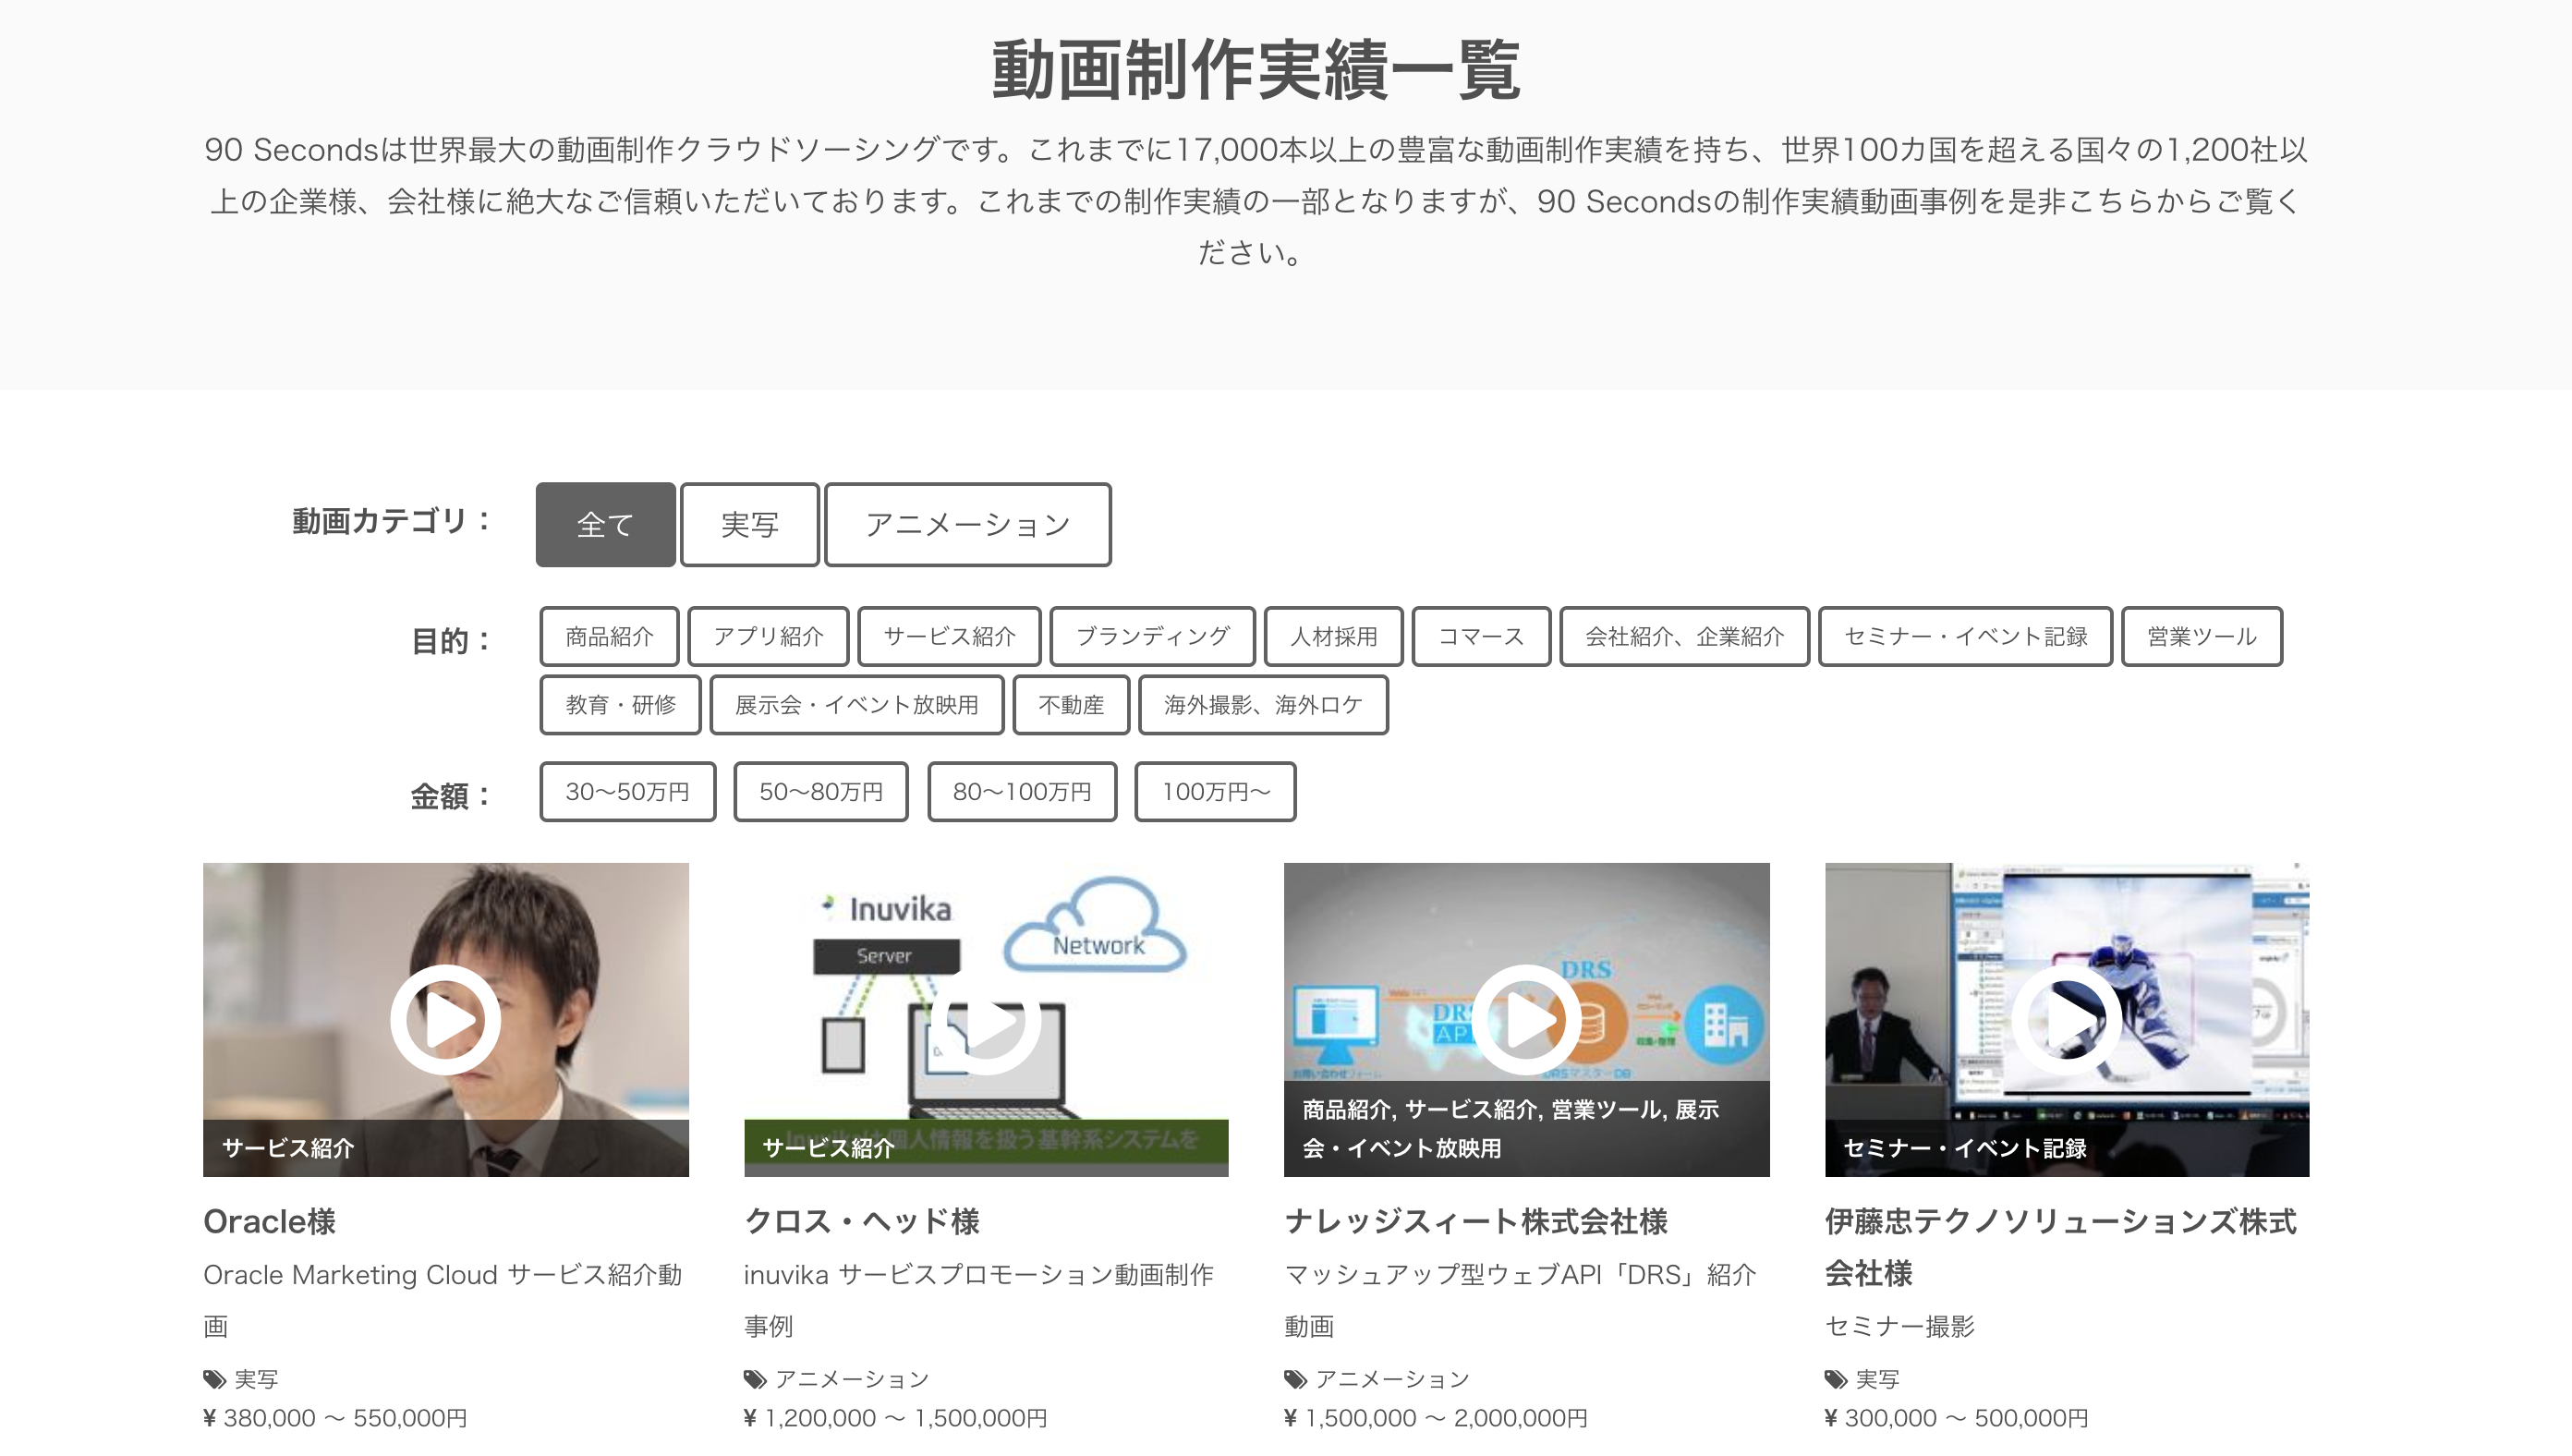Click 実写 tag under Oracle card
Image resolution: width=2572 pixels, height=1456 pixels.
(256, 1379)
